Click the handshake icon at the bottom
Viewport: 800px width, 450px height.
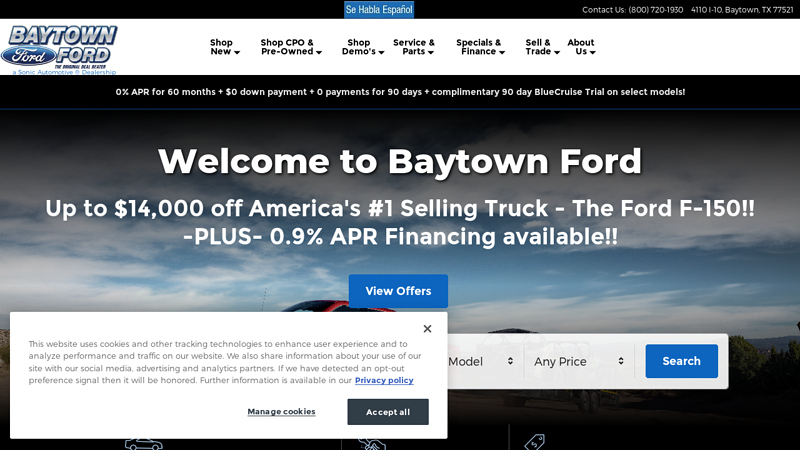[x=372, y=443]
